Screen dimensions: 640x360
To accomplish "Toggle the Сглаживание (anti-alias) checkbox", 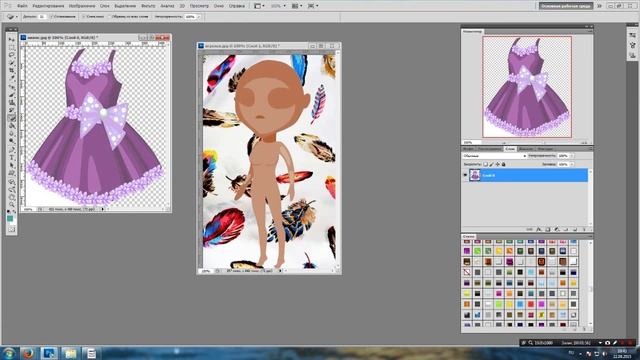I will click(x=52, y=17).
